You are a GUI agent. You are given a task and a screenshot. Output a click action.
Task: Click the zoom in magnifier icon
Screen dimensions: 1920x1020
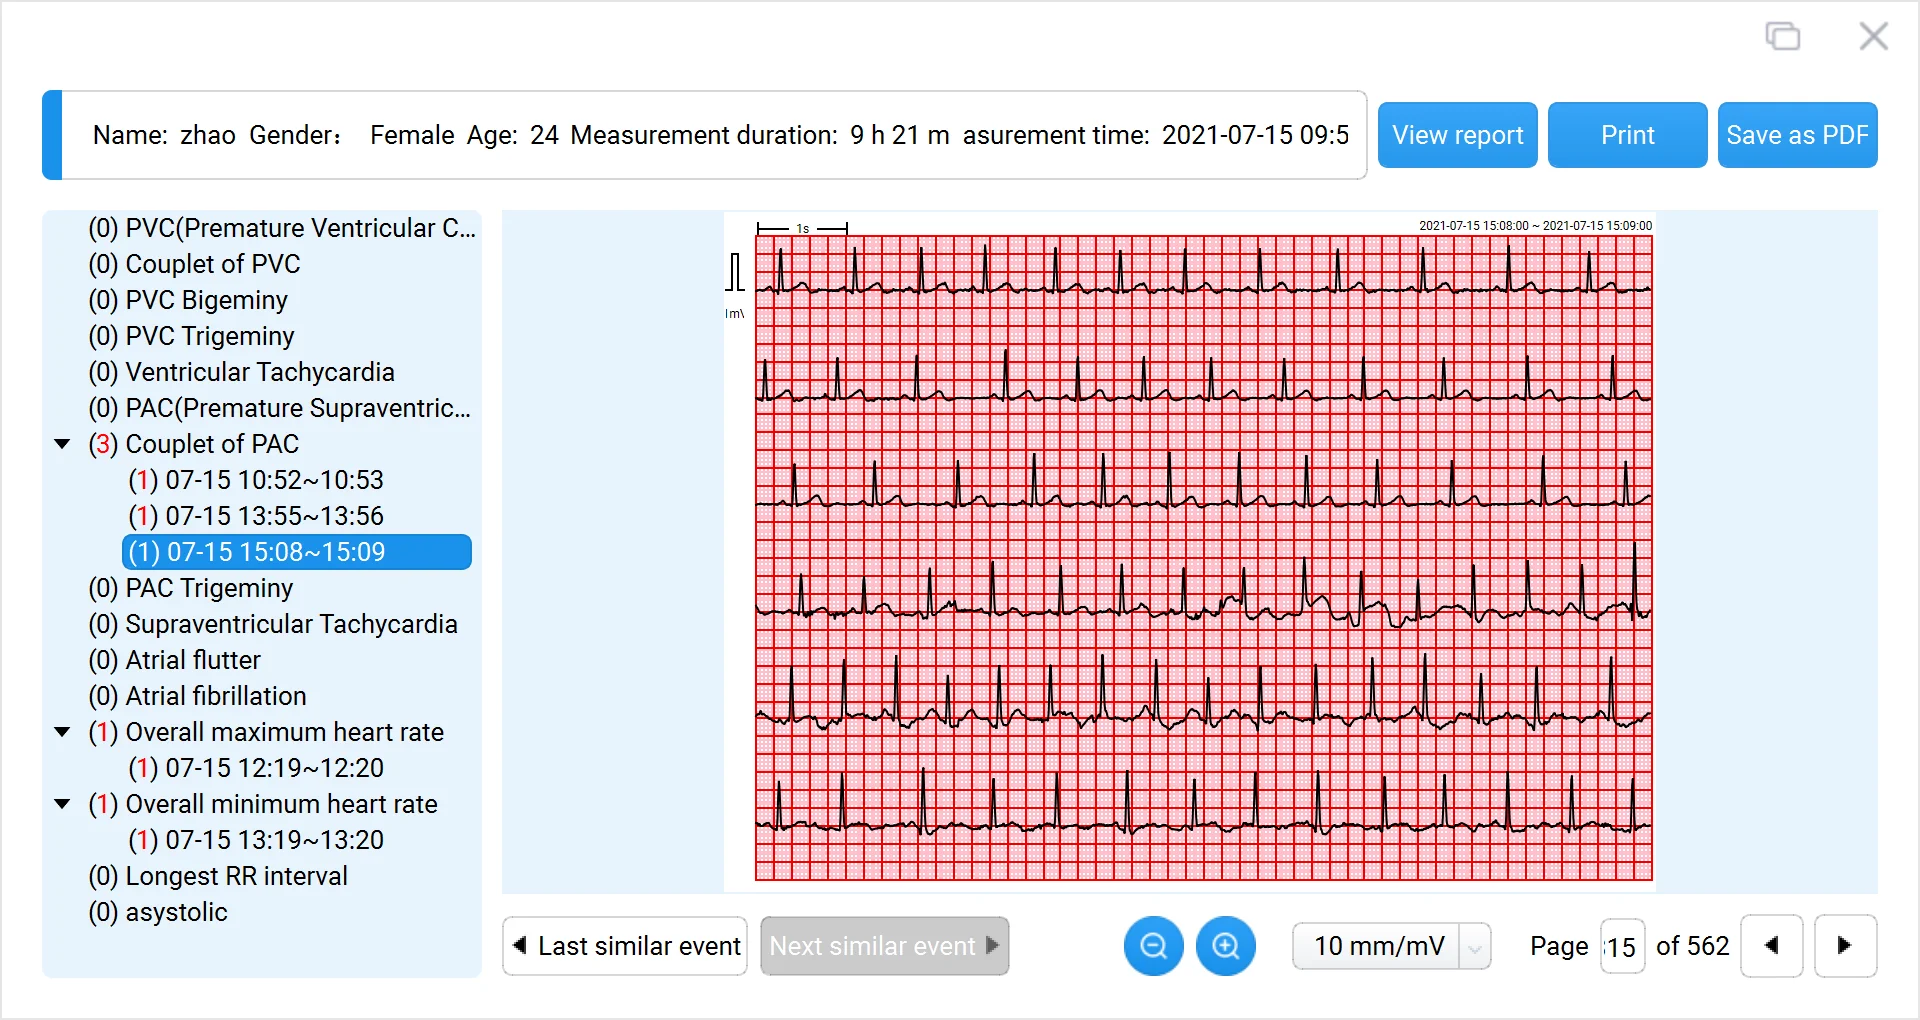[1225, 946]
